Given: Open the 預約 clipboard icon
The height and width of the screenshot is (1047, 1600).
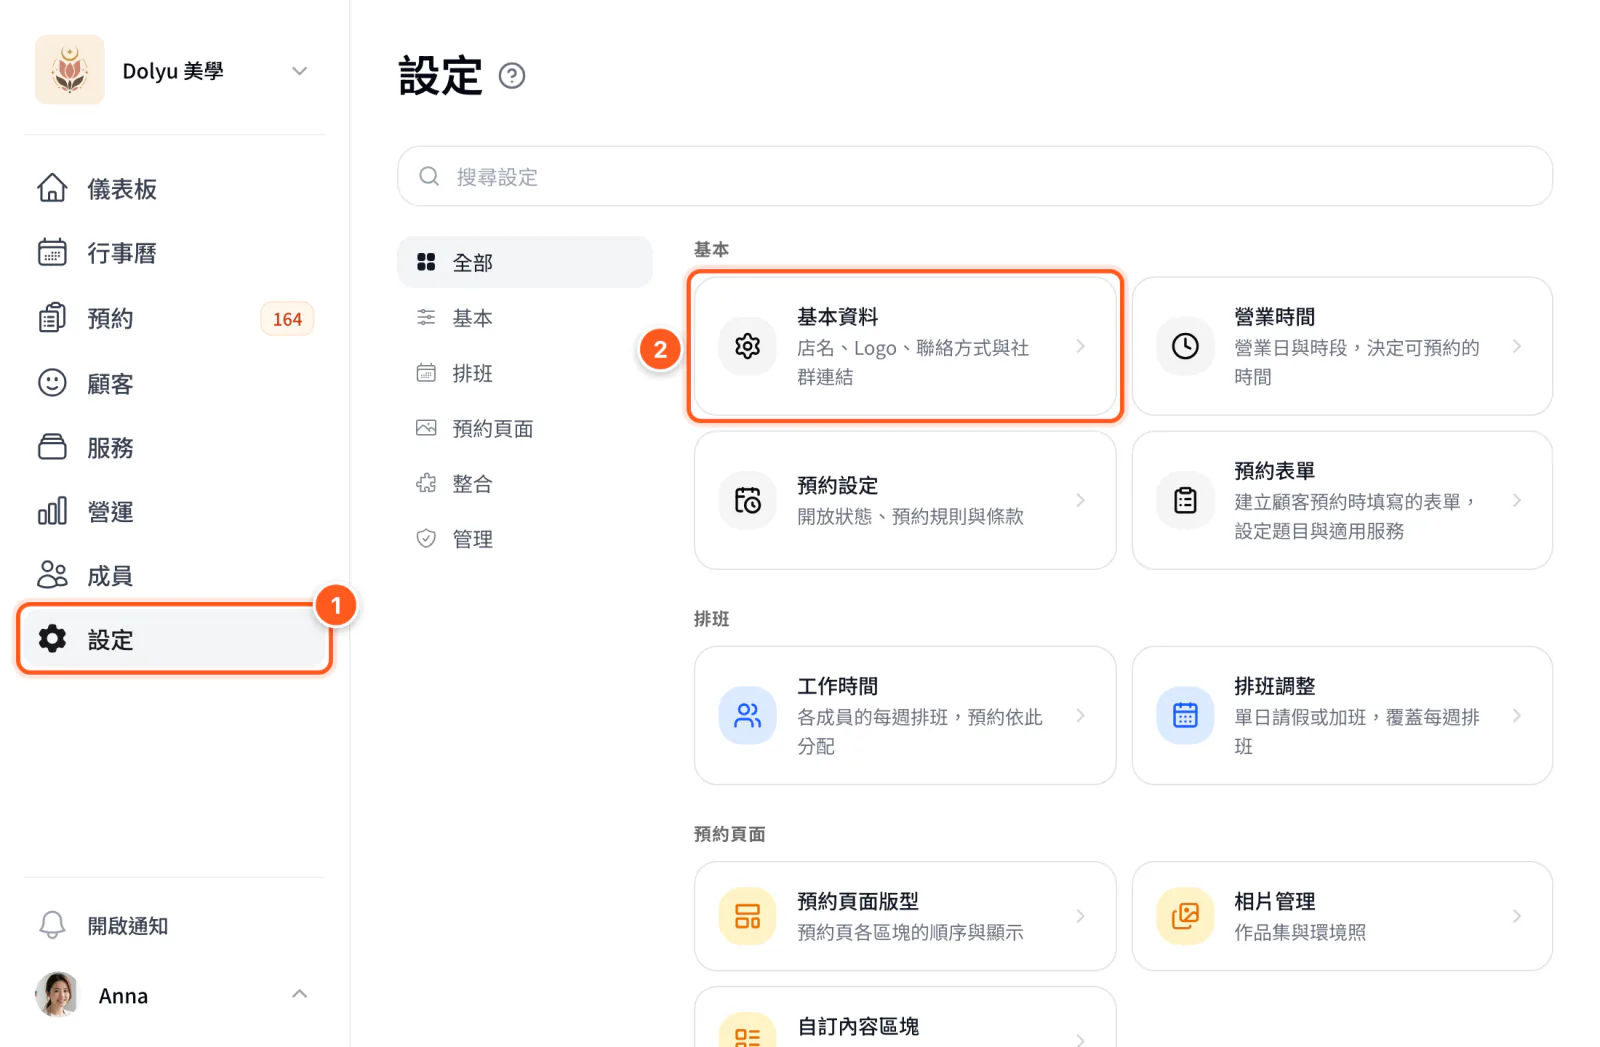Looking at the screenshot, I should coord(52,318).
